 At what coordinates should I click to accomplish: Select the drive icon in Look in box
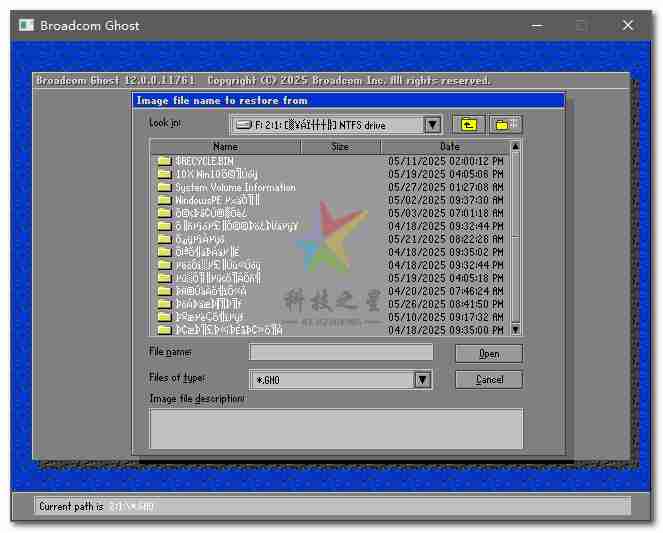click(x=244, y=125)
